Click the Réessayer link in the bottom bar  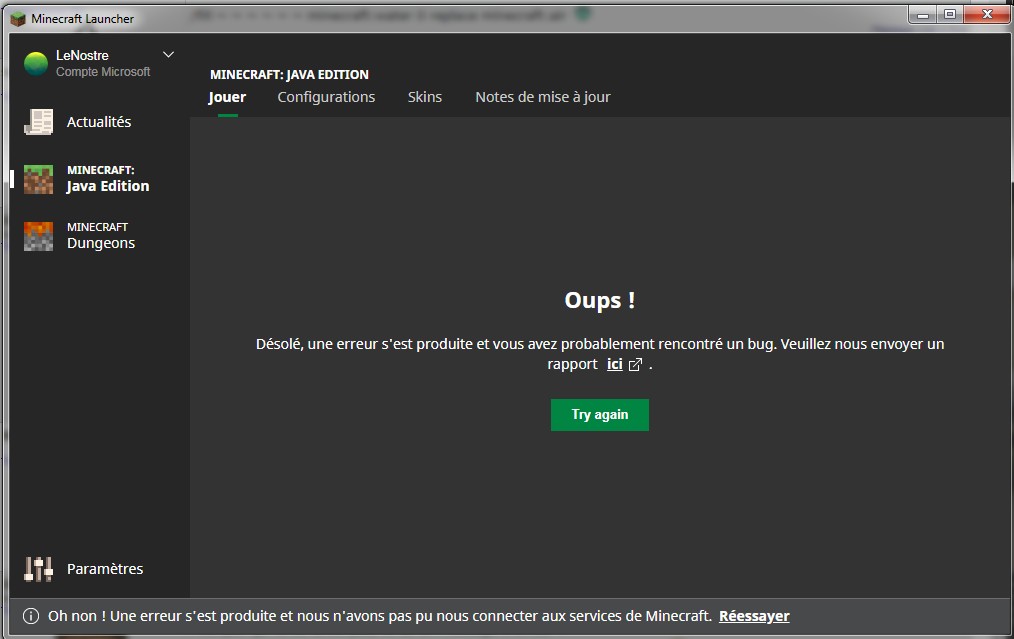tap(754, 616)
